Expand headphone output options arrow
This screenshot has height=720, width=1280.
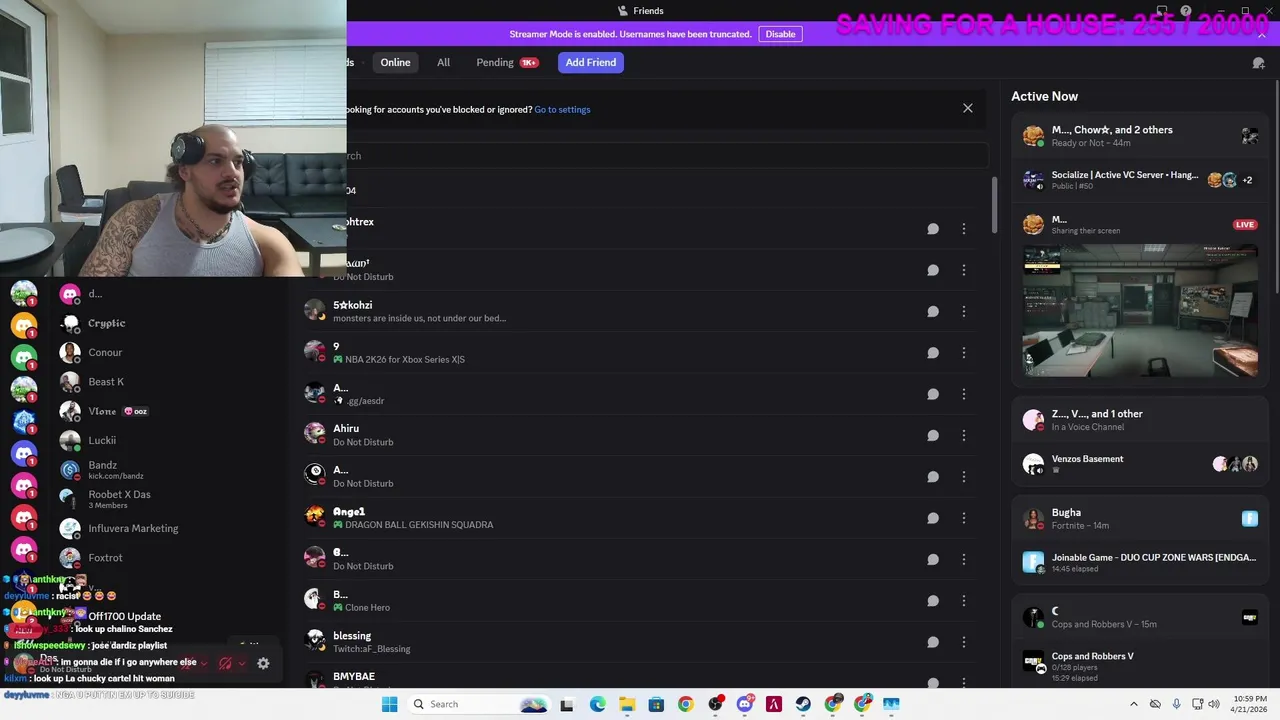click(242, 663)
